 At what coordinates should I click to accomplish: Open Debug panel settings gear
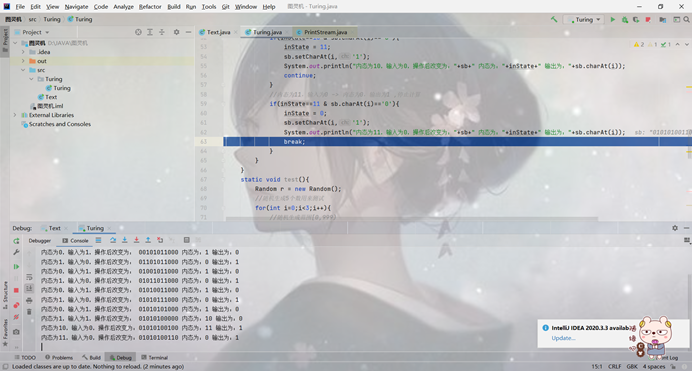pyautogui.click(x=675, y=228)
